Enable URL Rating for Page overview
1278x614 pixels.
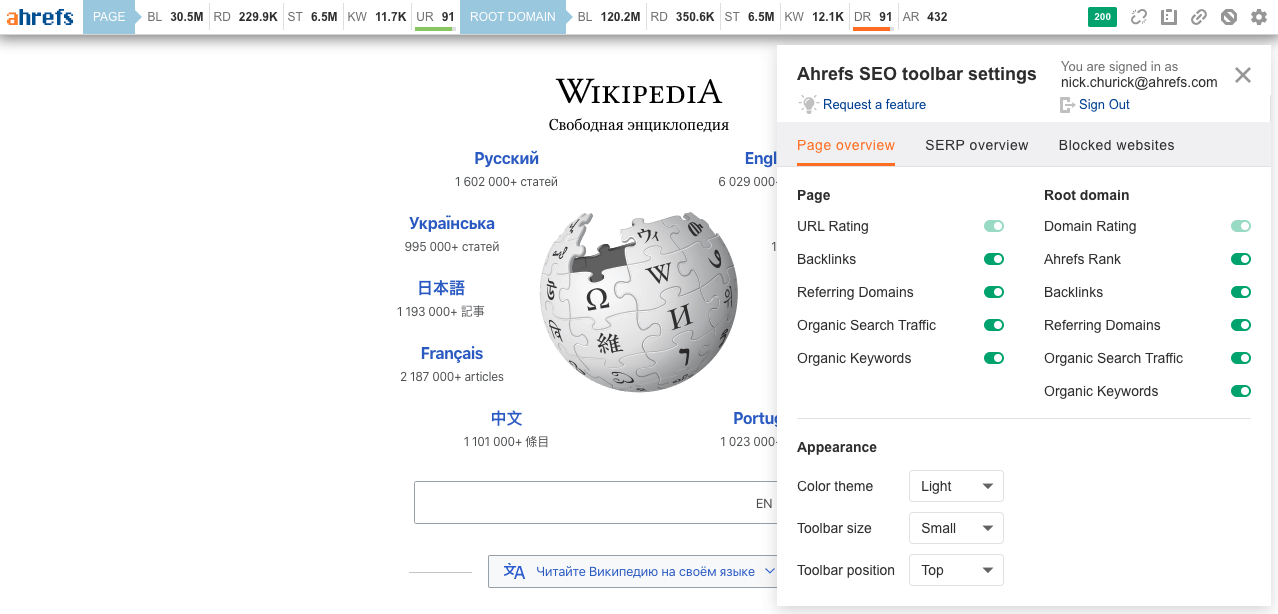click(993, 226)
